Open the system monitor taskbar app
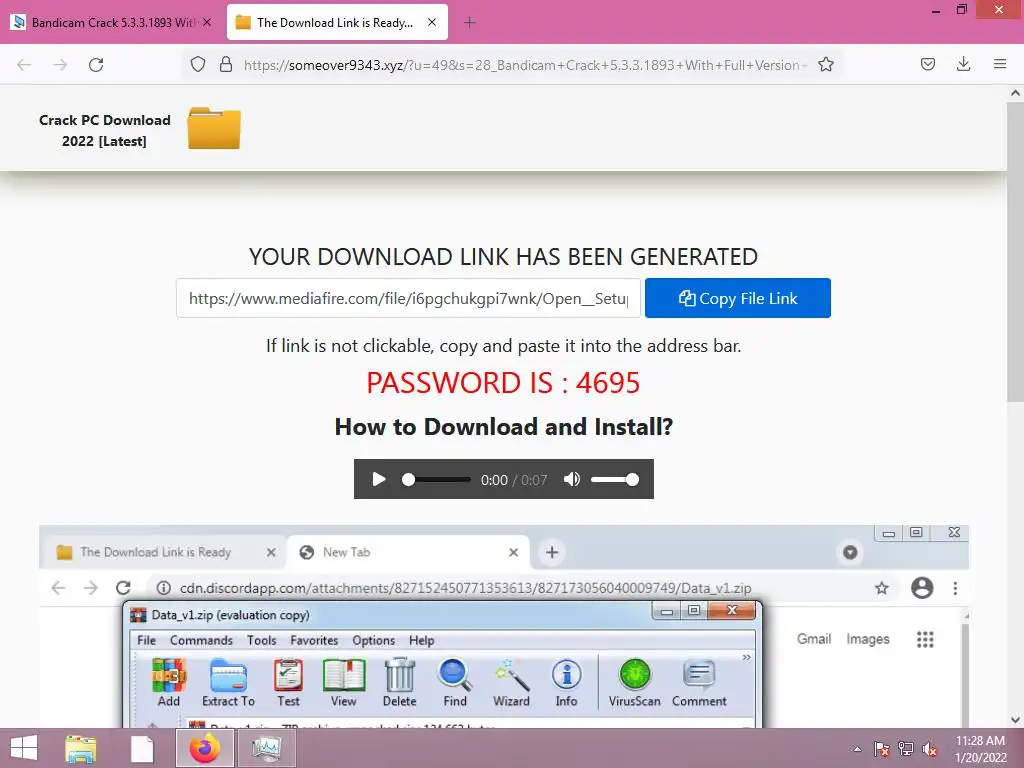1024x768 pixels. [266, 748]
